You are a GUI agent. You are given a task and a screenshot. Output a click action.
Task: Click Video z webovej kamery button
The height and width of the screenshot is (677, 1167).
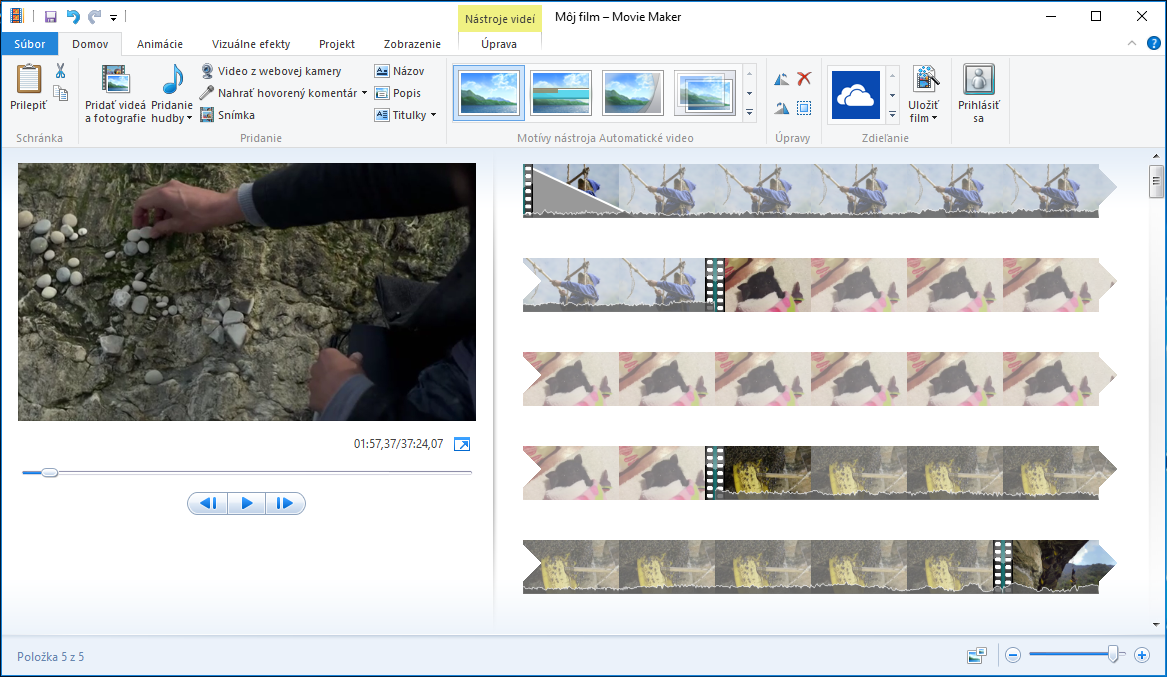(x=272, y=71)
